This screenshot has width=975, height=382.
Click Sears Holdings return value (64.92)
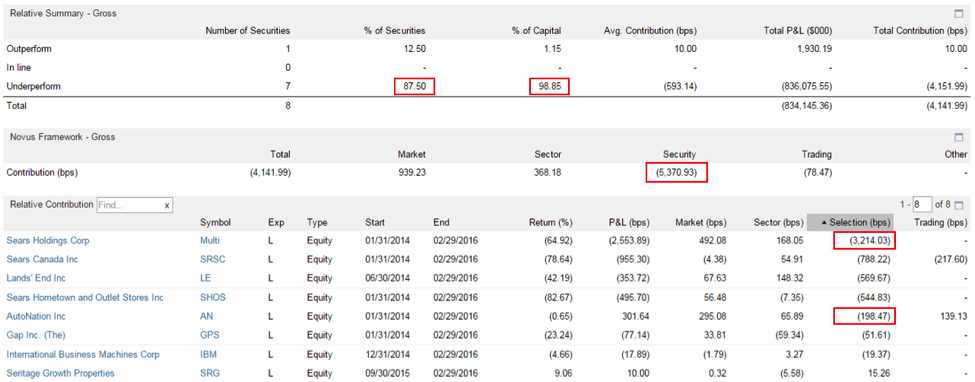tap(557, 240)
